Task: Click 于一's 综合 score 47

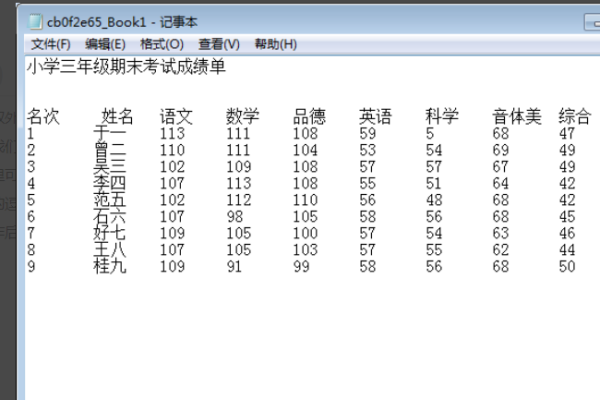Action: pyautogui.click(x=567, y=134)
